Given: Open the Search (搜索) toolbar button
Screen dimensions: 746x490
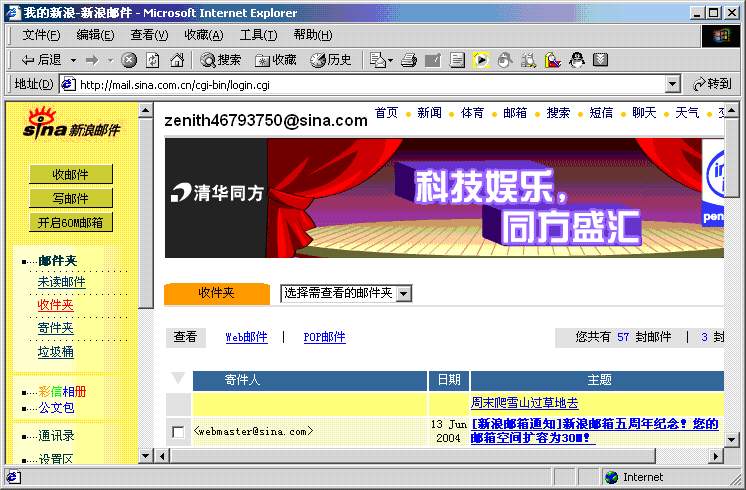Looking at the screenshot, I should 220,60.
